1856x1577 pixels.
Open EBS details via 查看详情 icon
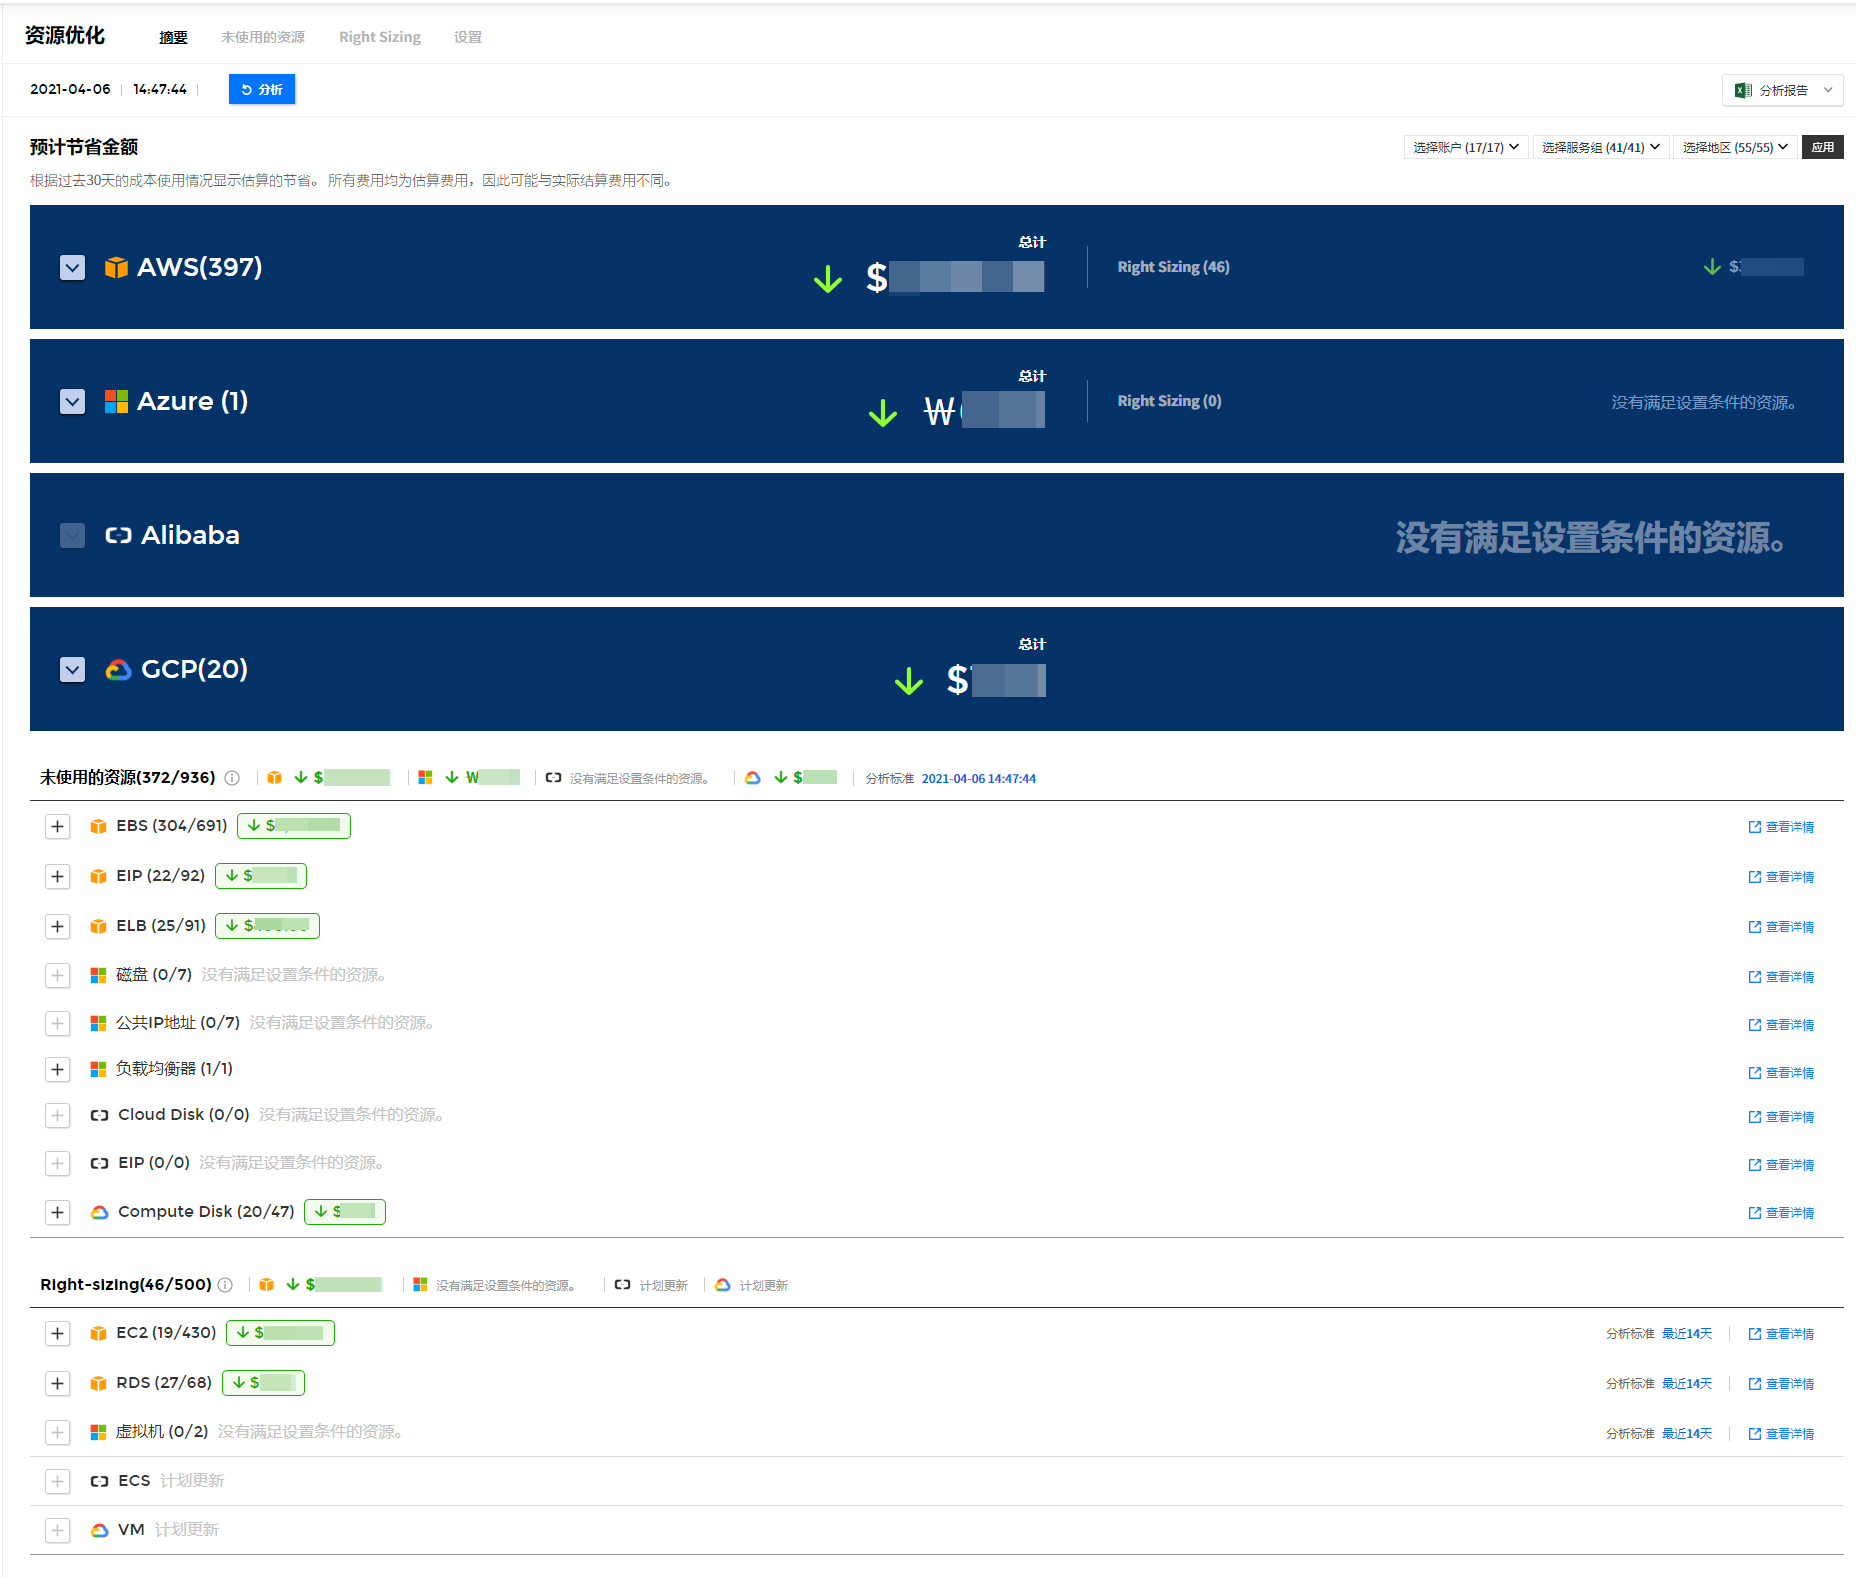[x=1754, y=827]
